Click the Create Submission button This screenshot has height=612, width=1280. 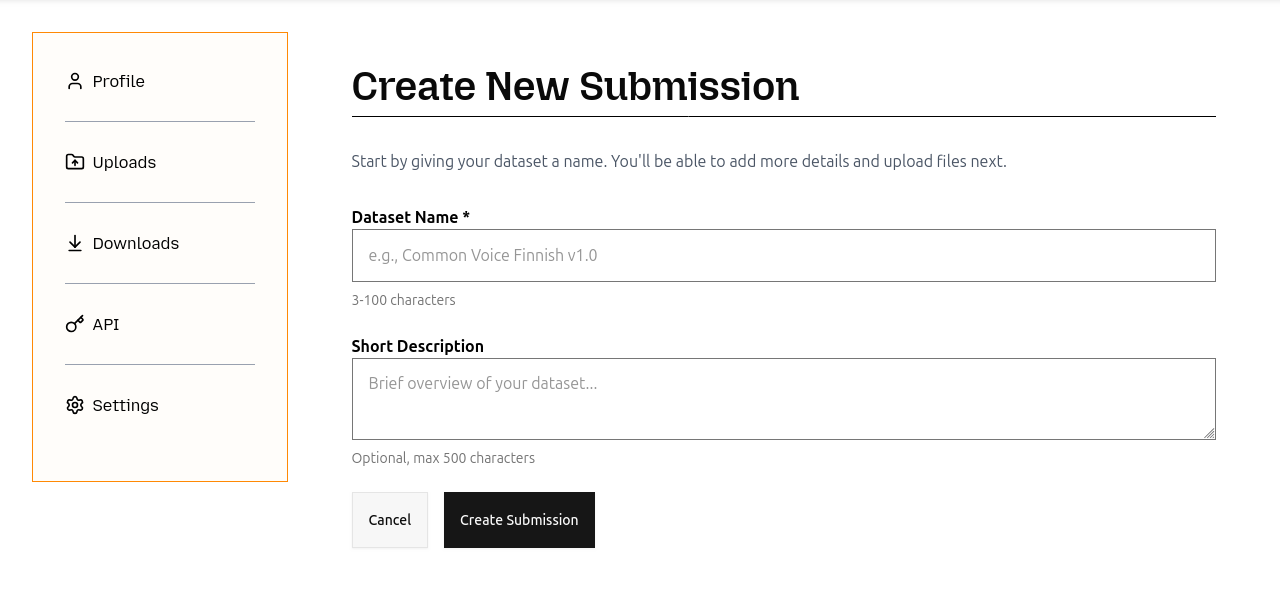[x=519, y=520]
